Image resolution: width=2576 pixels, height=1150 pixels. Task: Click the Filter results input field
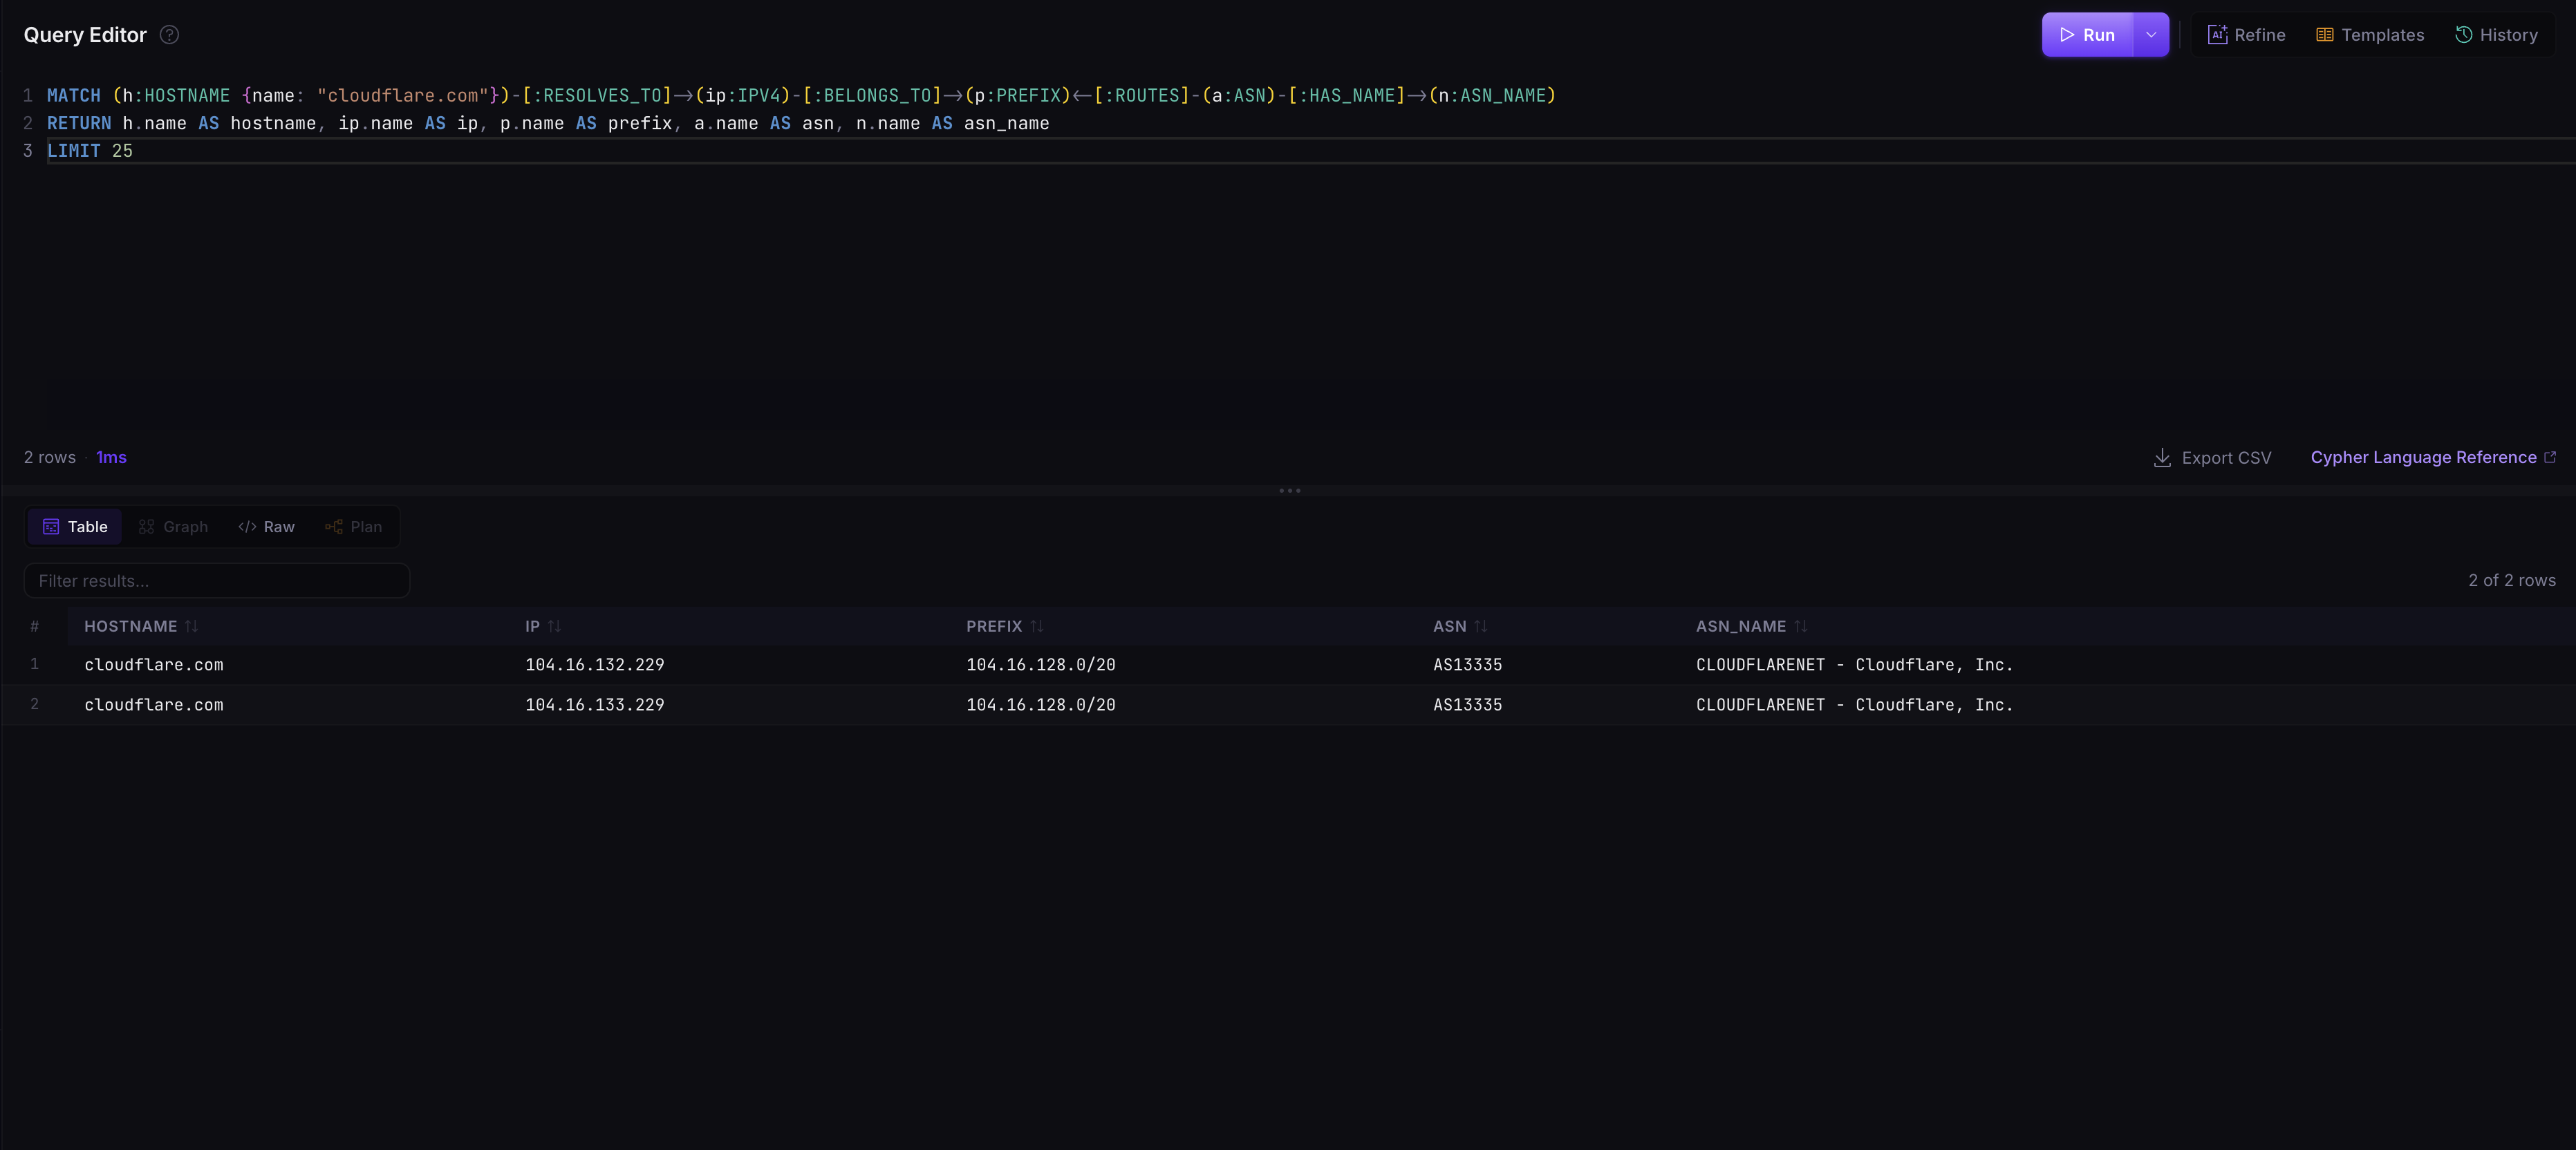217,581
